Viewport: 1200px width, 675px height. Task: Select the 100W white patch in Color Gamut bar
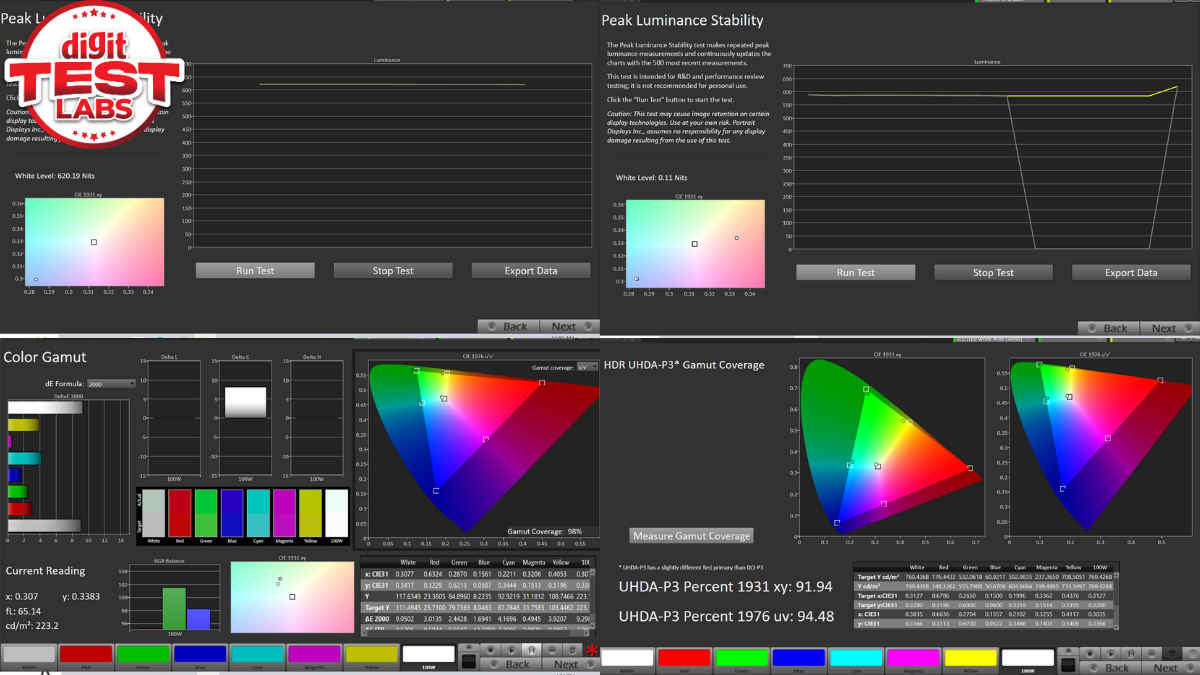click(x=428, y=654)
